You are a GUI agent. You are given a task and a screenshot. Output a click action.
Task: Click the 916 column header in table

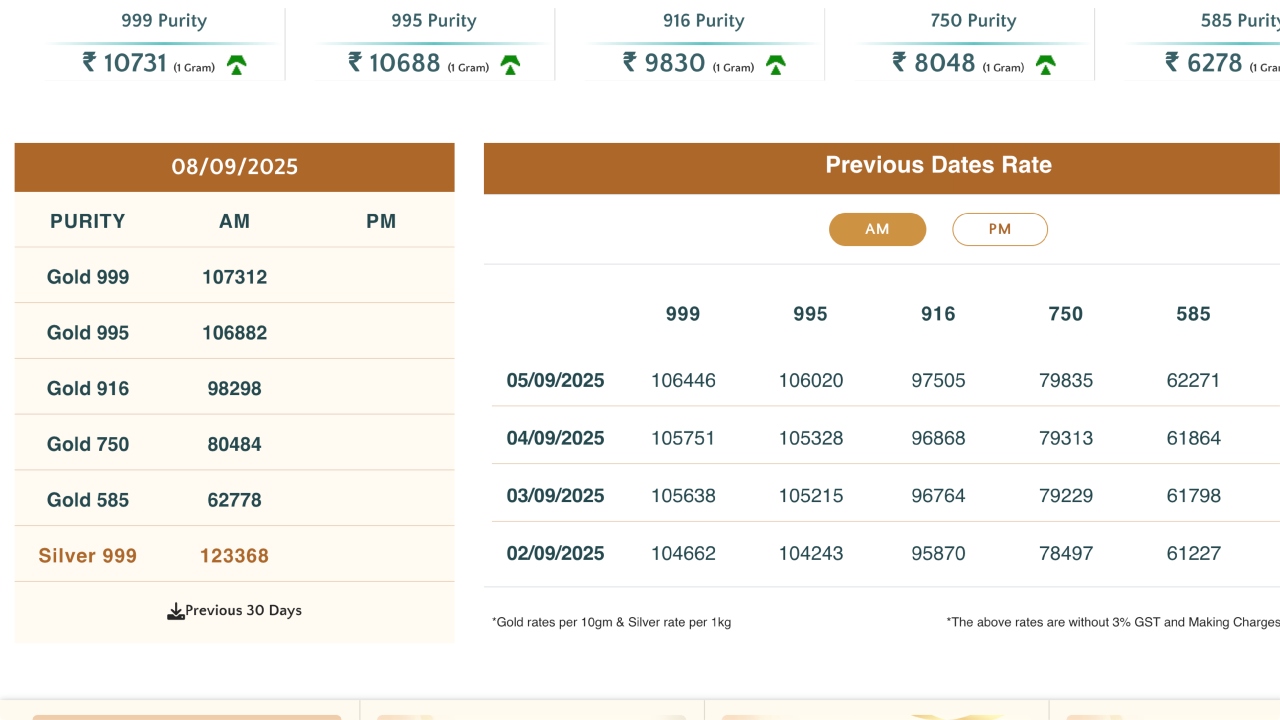(938, 314)
